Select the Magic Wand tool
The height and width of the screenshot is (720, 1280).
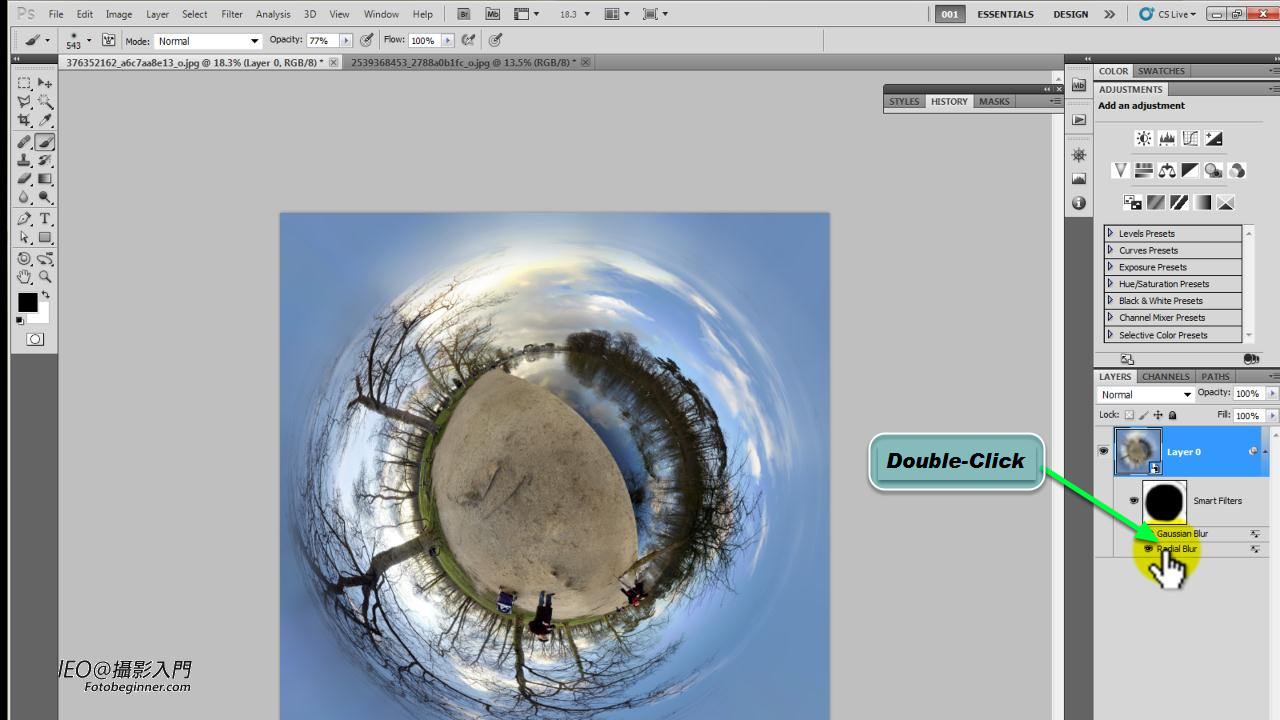45,102
